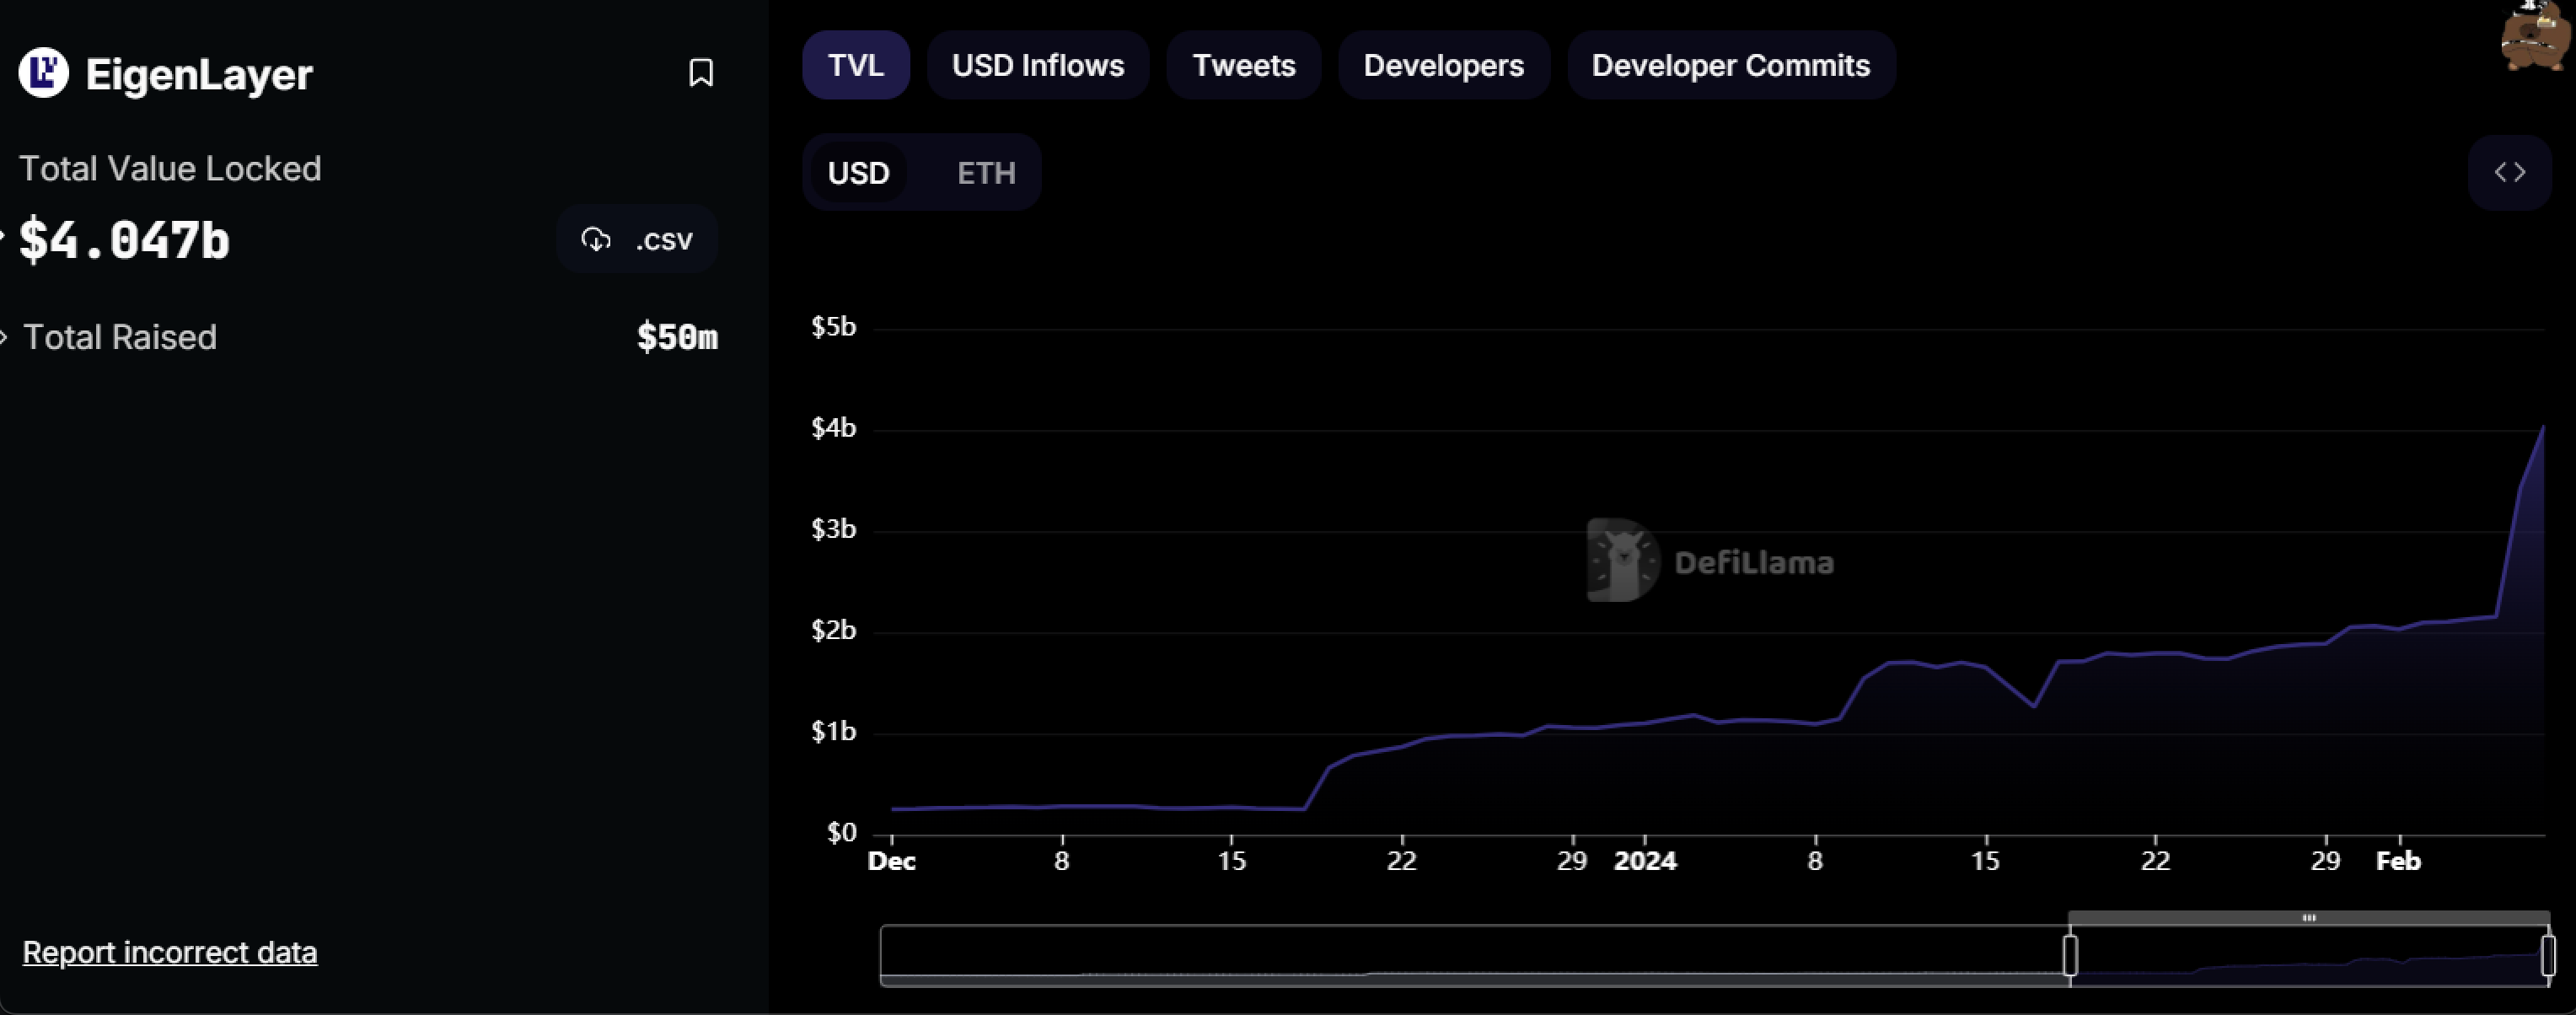Click the right handle of the range slider

(2548, 955)
